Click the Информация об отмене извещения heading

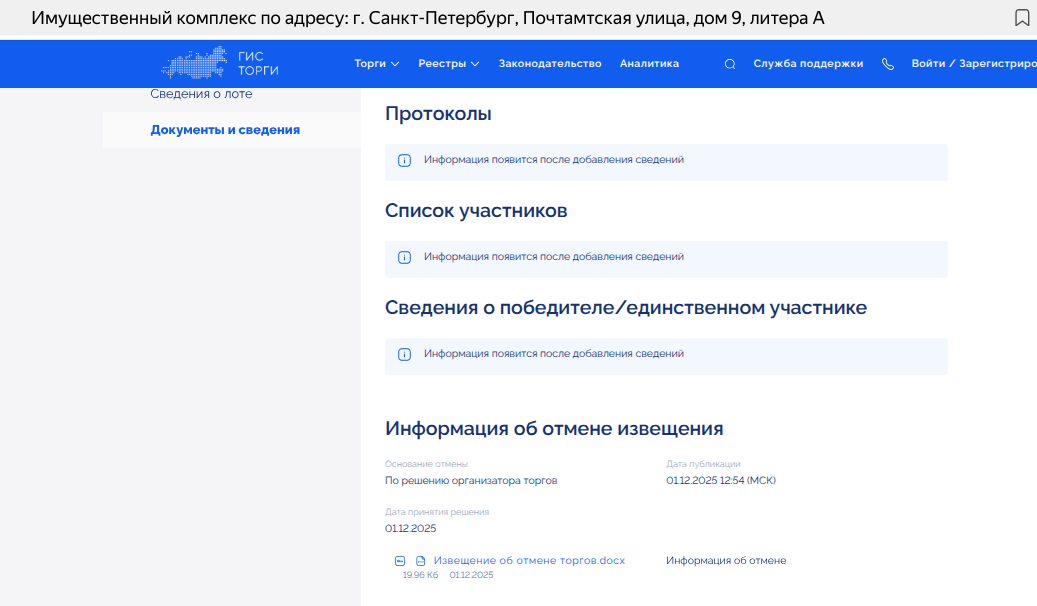point(554,429)
